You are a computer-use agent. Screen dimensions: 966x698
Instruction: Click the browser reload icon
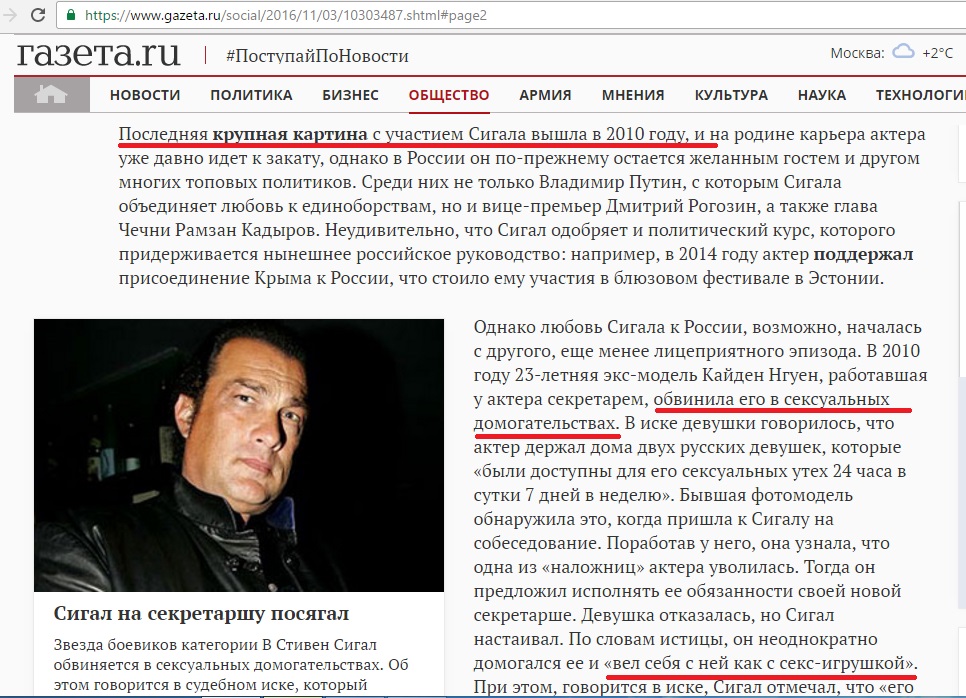pos(38,14)
